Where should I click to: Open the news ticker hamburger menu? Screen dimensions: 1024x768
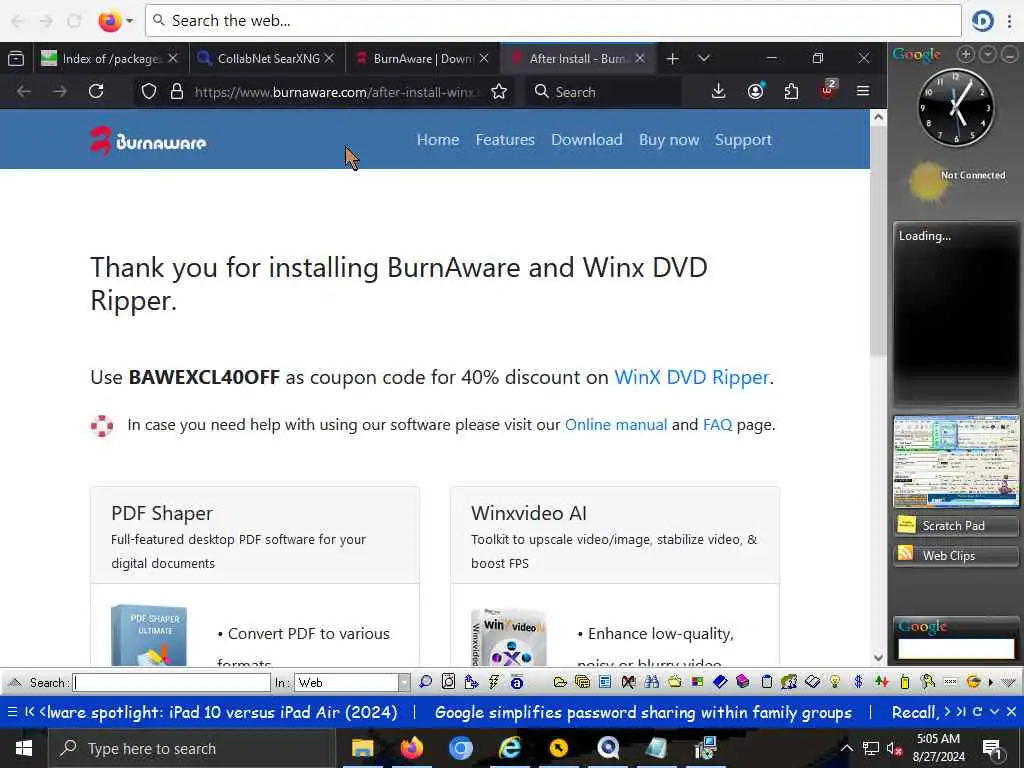click(12, 712)
